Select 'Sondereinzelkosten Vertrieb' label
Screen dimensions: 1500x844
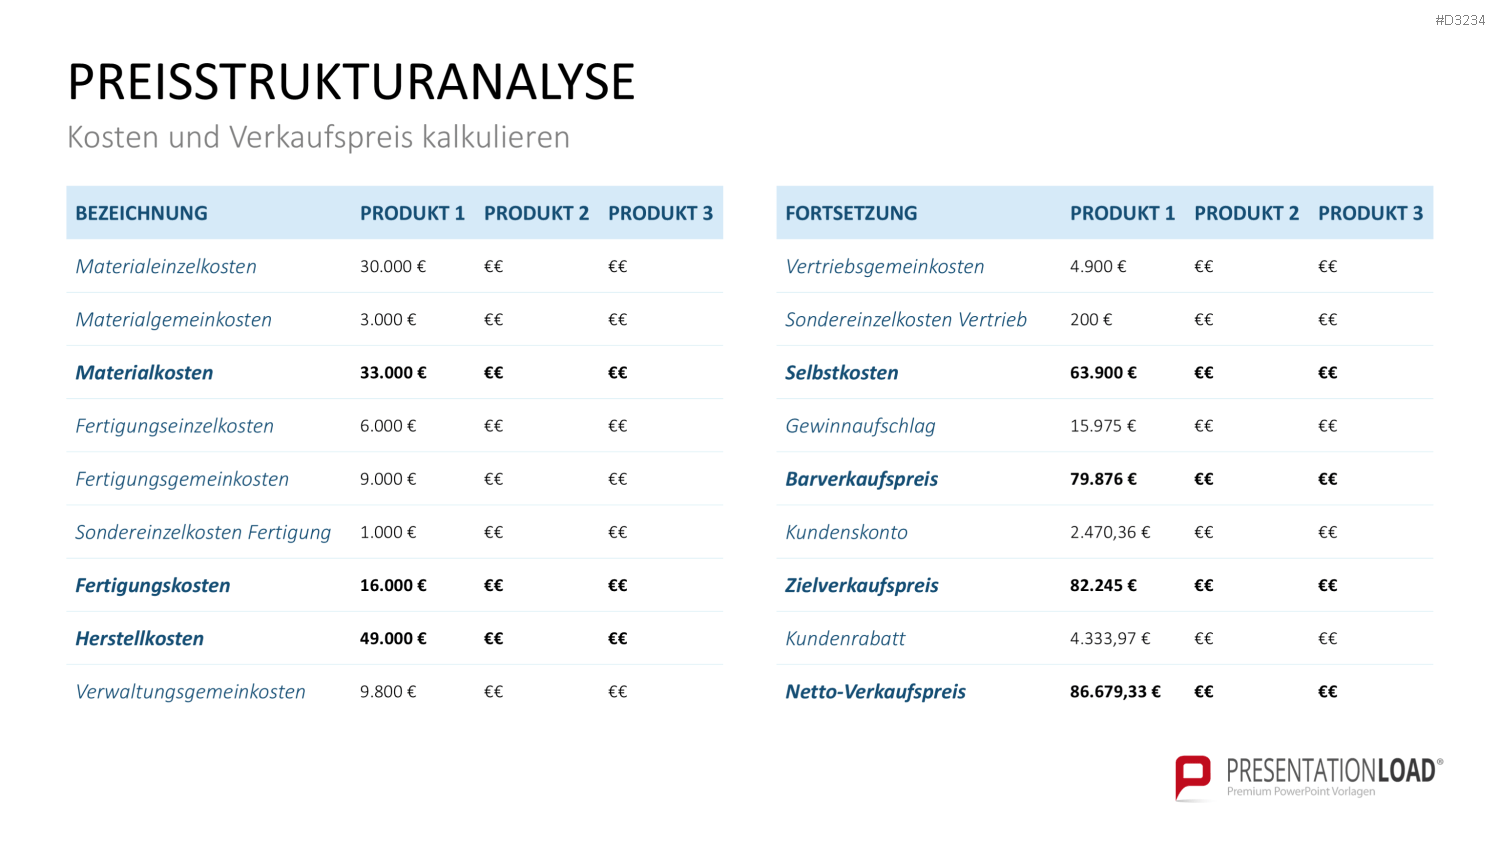pyautogui.click(x=906, y=320)
